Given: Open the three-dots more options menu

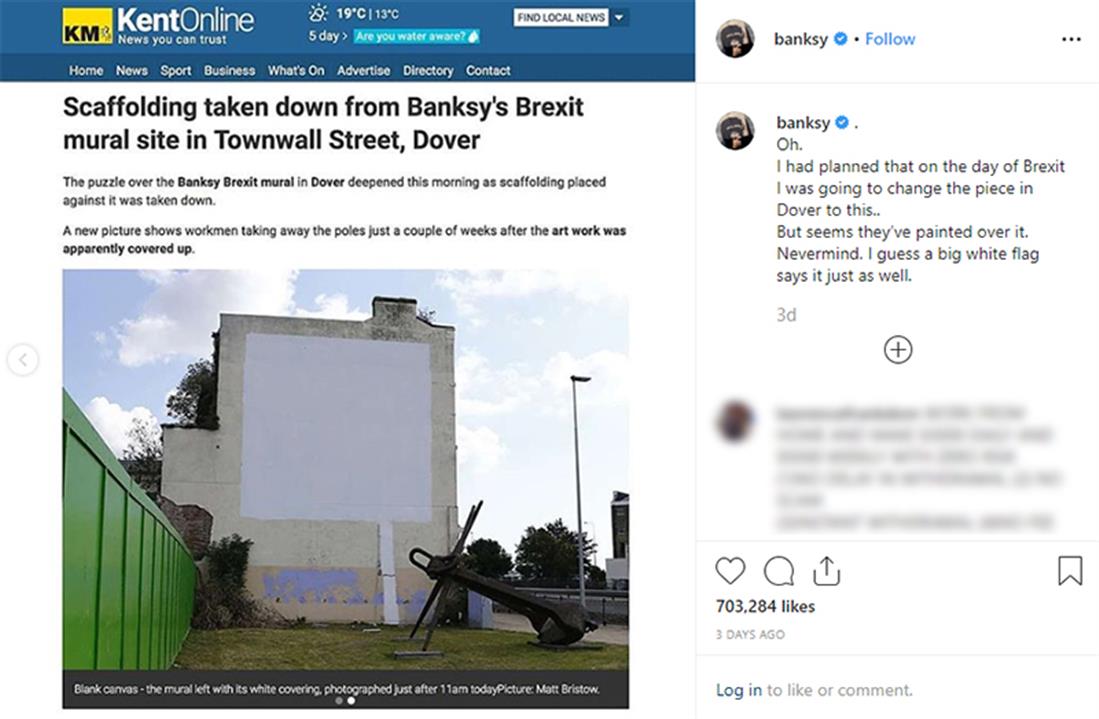Looking at the screenshot, I should pos(1071,39).
